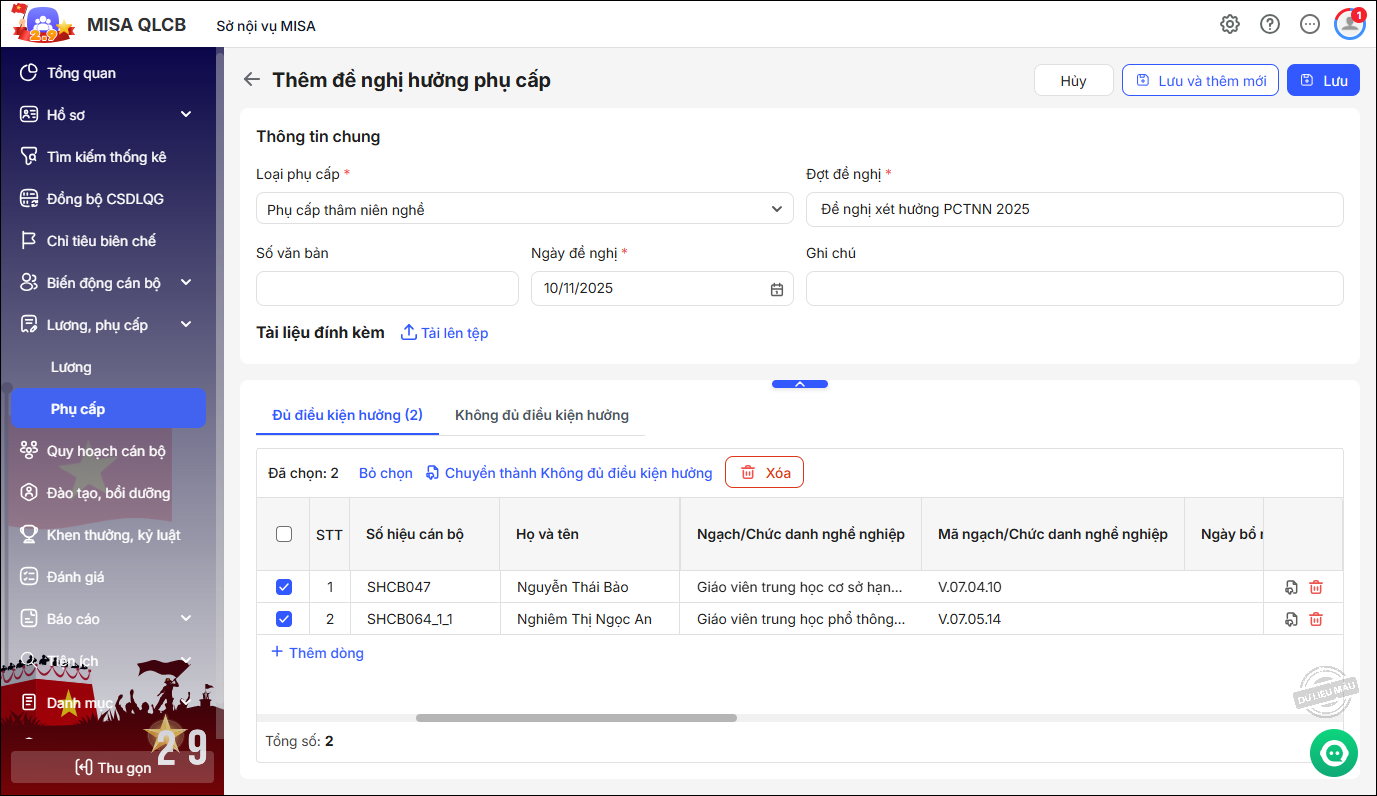Image resolution: width=1377 pixels, height=796 pixels.
Task: Delete row for Nguyễn Thái Bảo
Action: [x=1316, y=587]
